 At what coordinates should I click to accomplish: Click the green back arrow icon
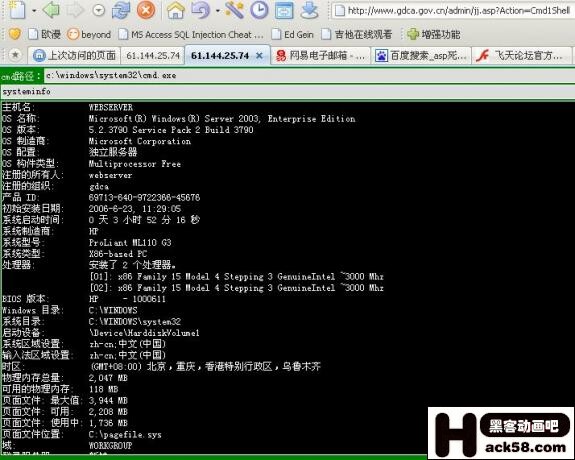click(51, 10)
